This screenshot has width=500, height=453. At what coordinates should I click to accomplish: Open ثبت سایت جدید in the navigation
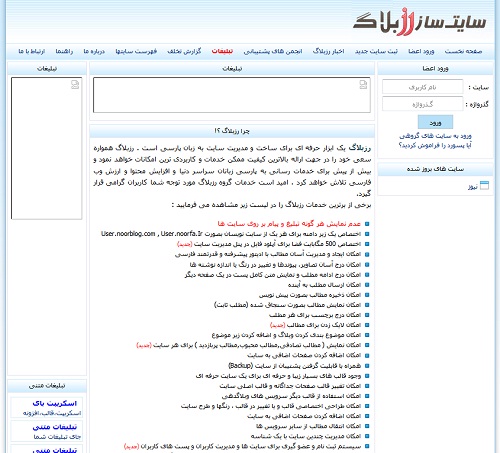[376, 51]
